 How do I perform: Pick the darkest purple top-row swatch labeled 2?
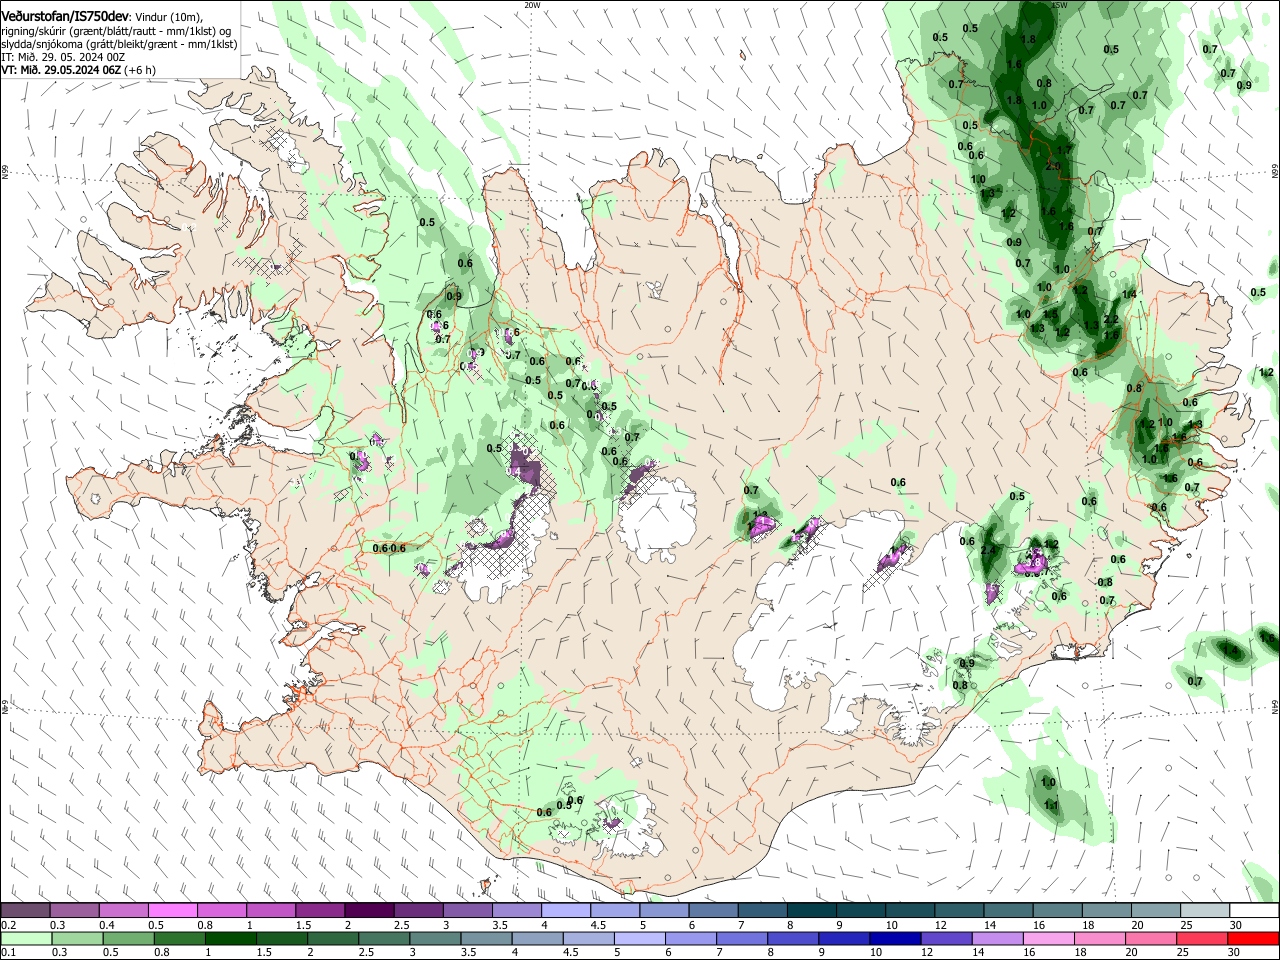point(368,911)
